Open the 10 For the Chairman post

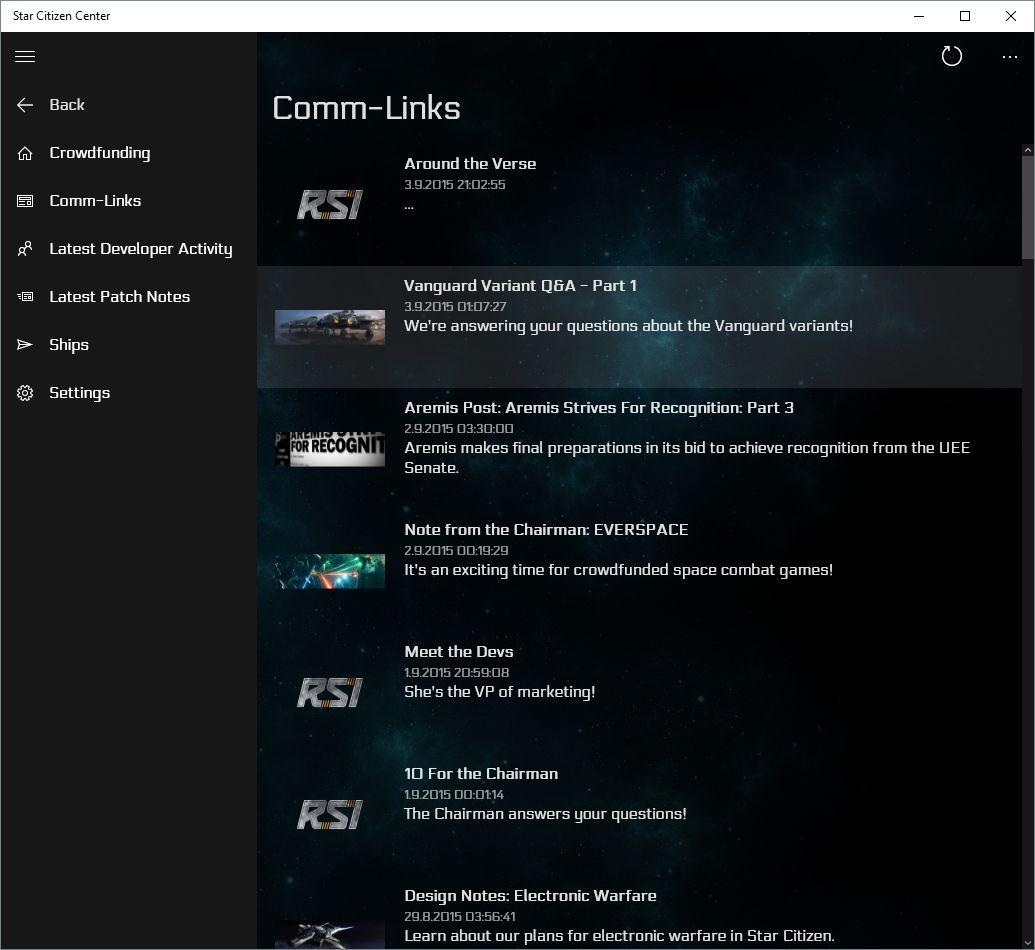point(639,815)
